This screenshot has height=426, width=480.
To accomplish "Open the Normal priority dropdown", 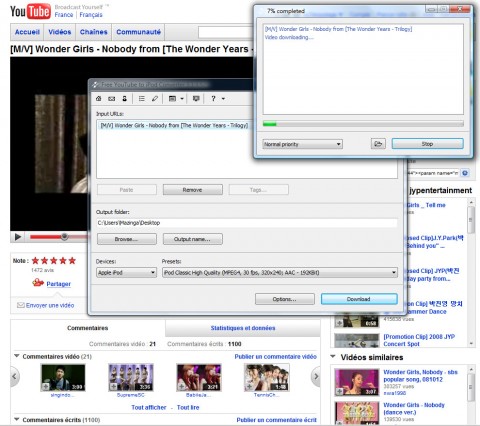I will (x=302, y=144).
